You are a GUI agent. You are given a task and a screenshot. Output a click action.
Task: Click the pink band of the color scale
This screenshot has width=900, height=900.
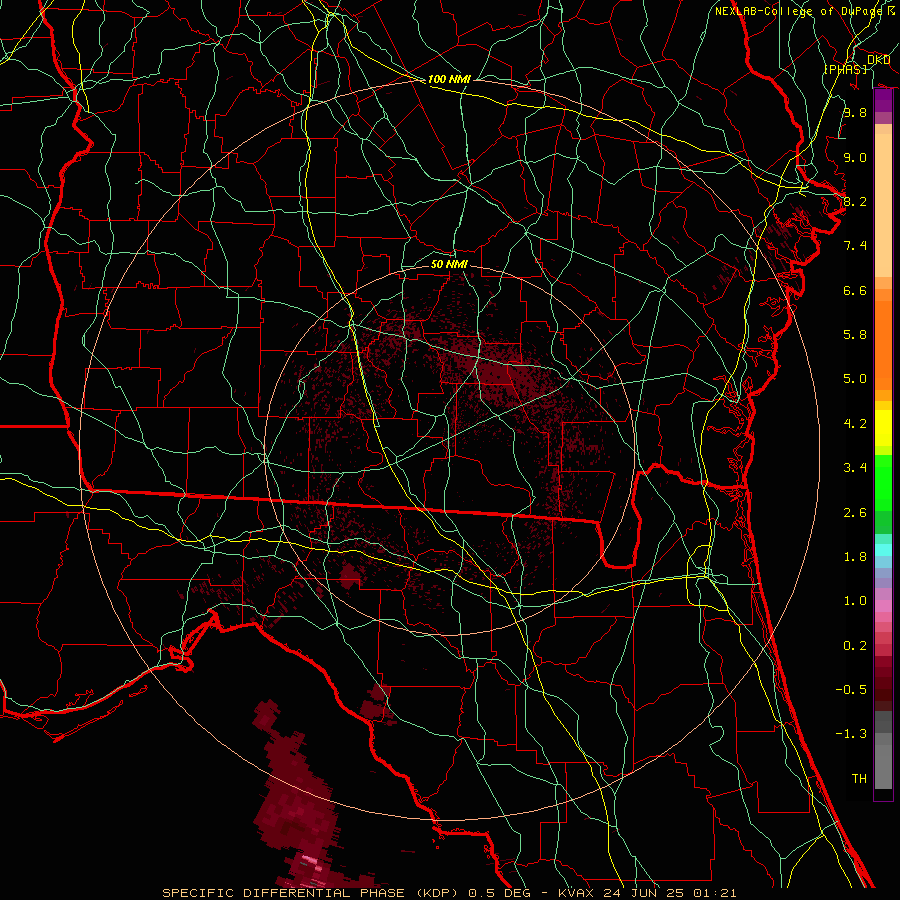pos(883,606)
